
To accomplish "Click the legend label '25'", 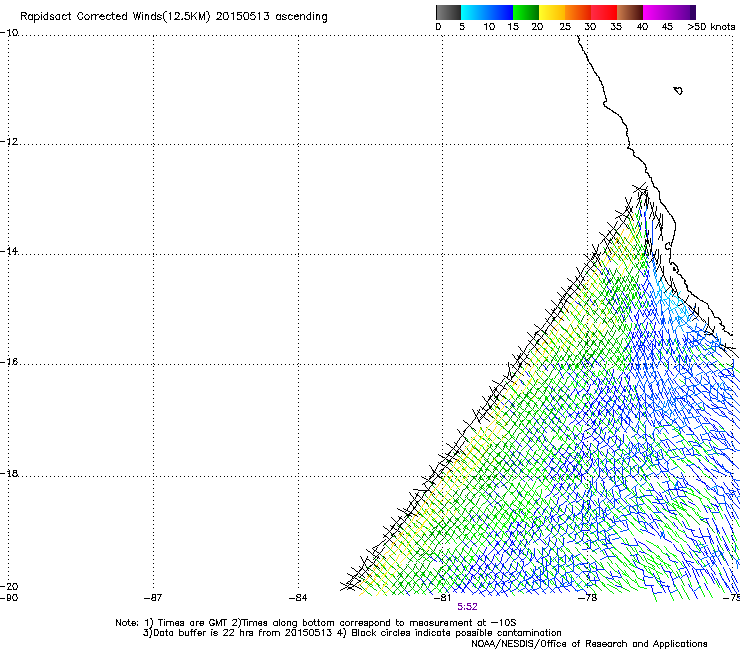I will 565,27.
